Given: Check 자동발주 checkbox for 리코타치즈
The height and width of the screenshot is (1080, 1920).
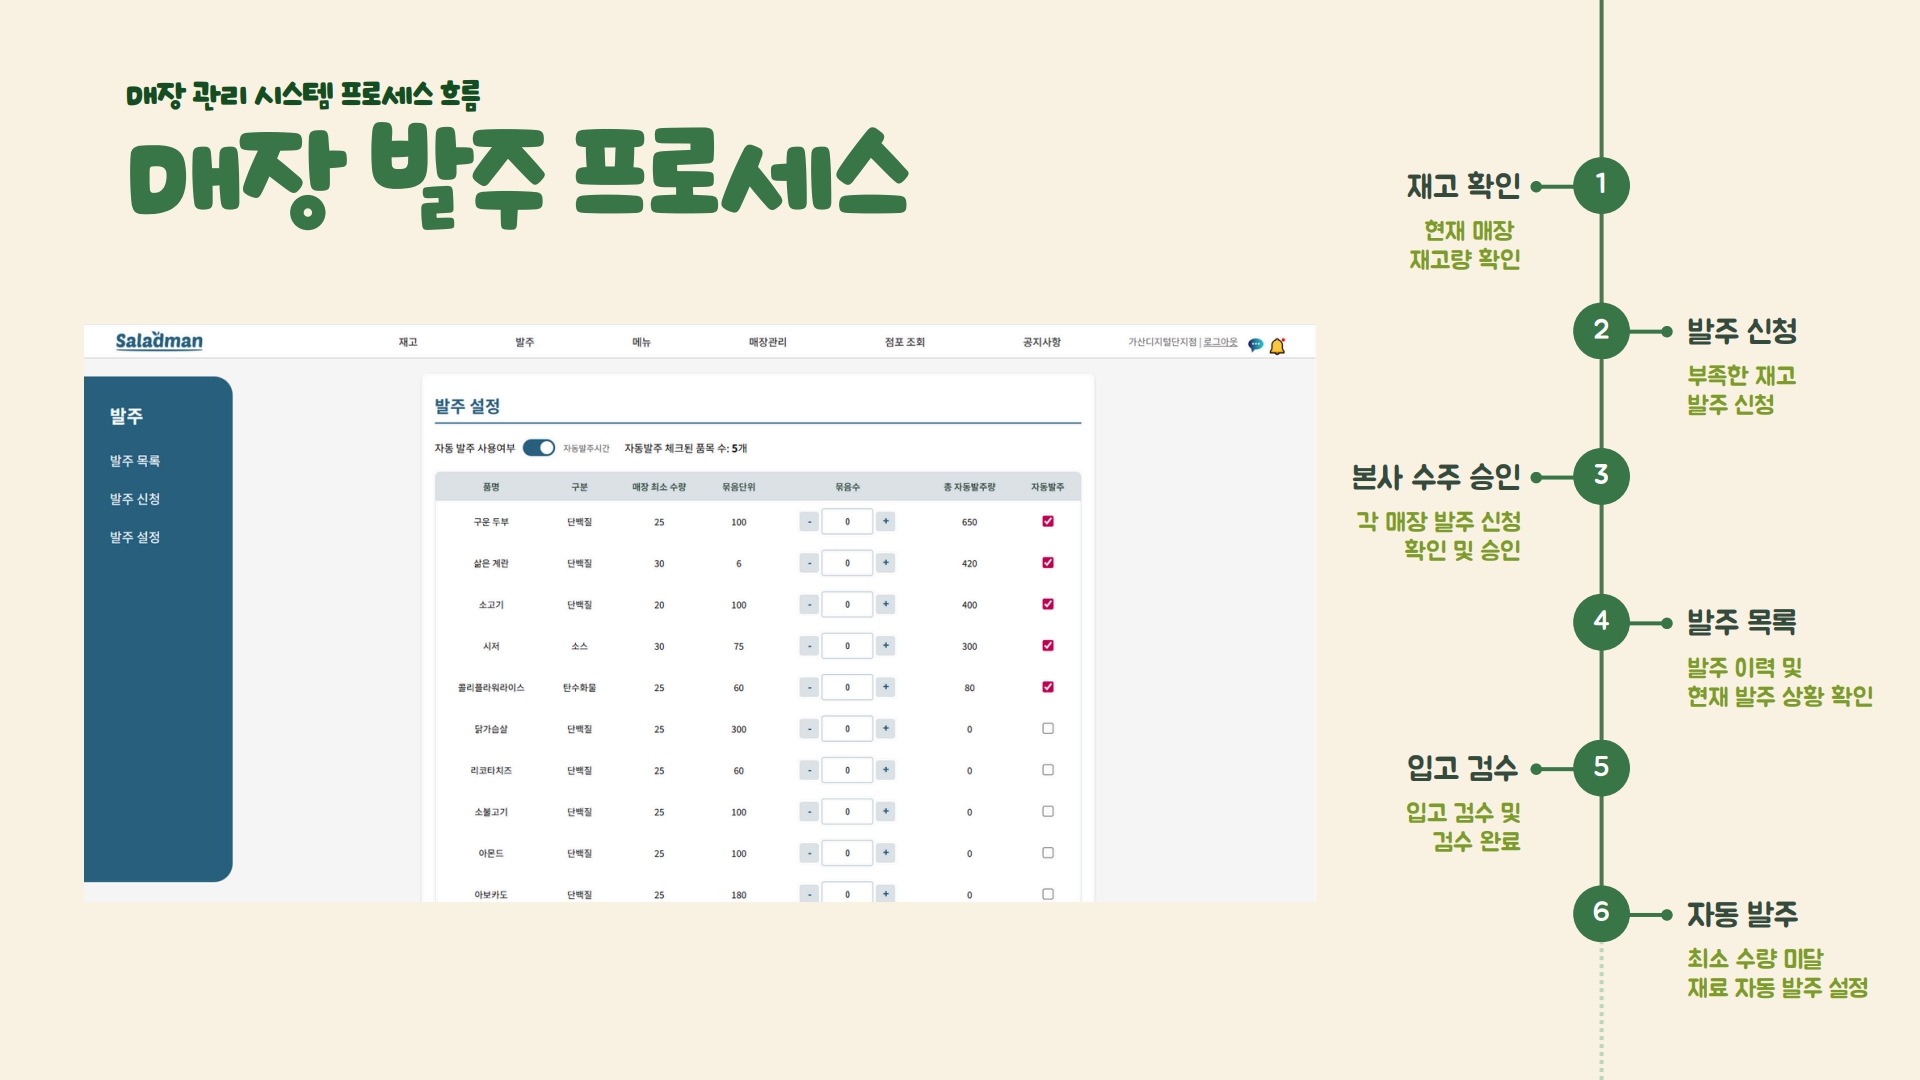Looking at the screenshot, I should [x=1048, y=770].
